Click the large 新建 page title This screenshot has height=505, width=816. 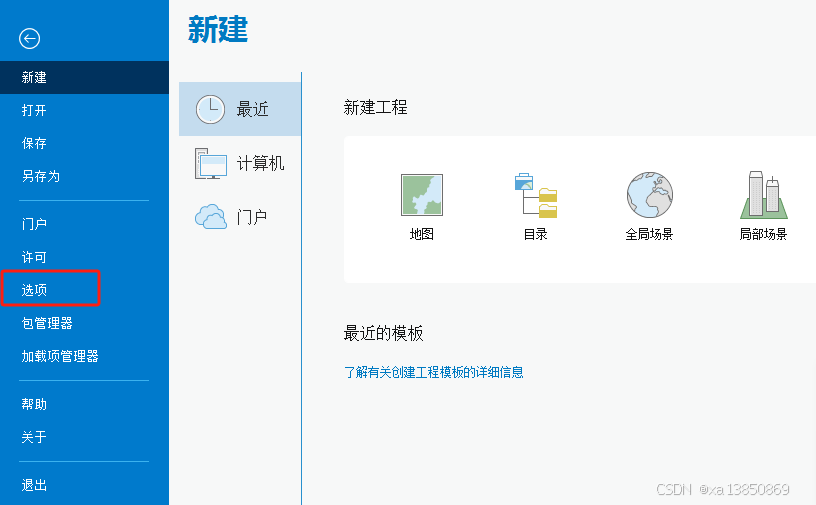pos(218,29)
